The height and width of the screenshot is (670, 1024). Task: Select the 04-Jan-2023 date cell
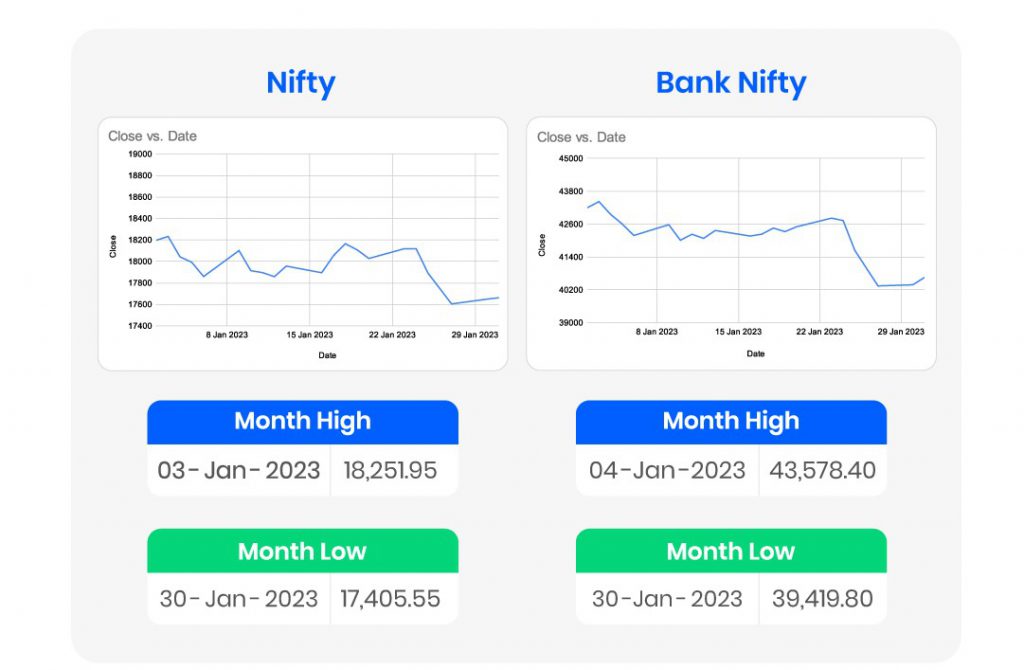point(667,470)
